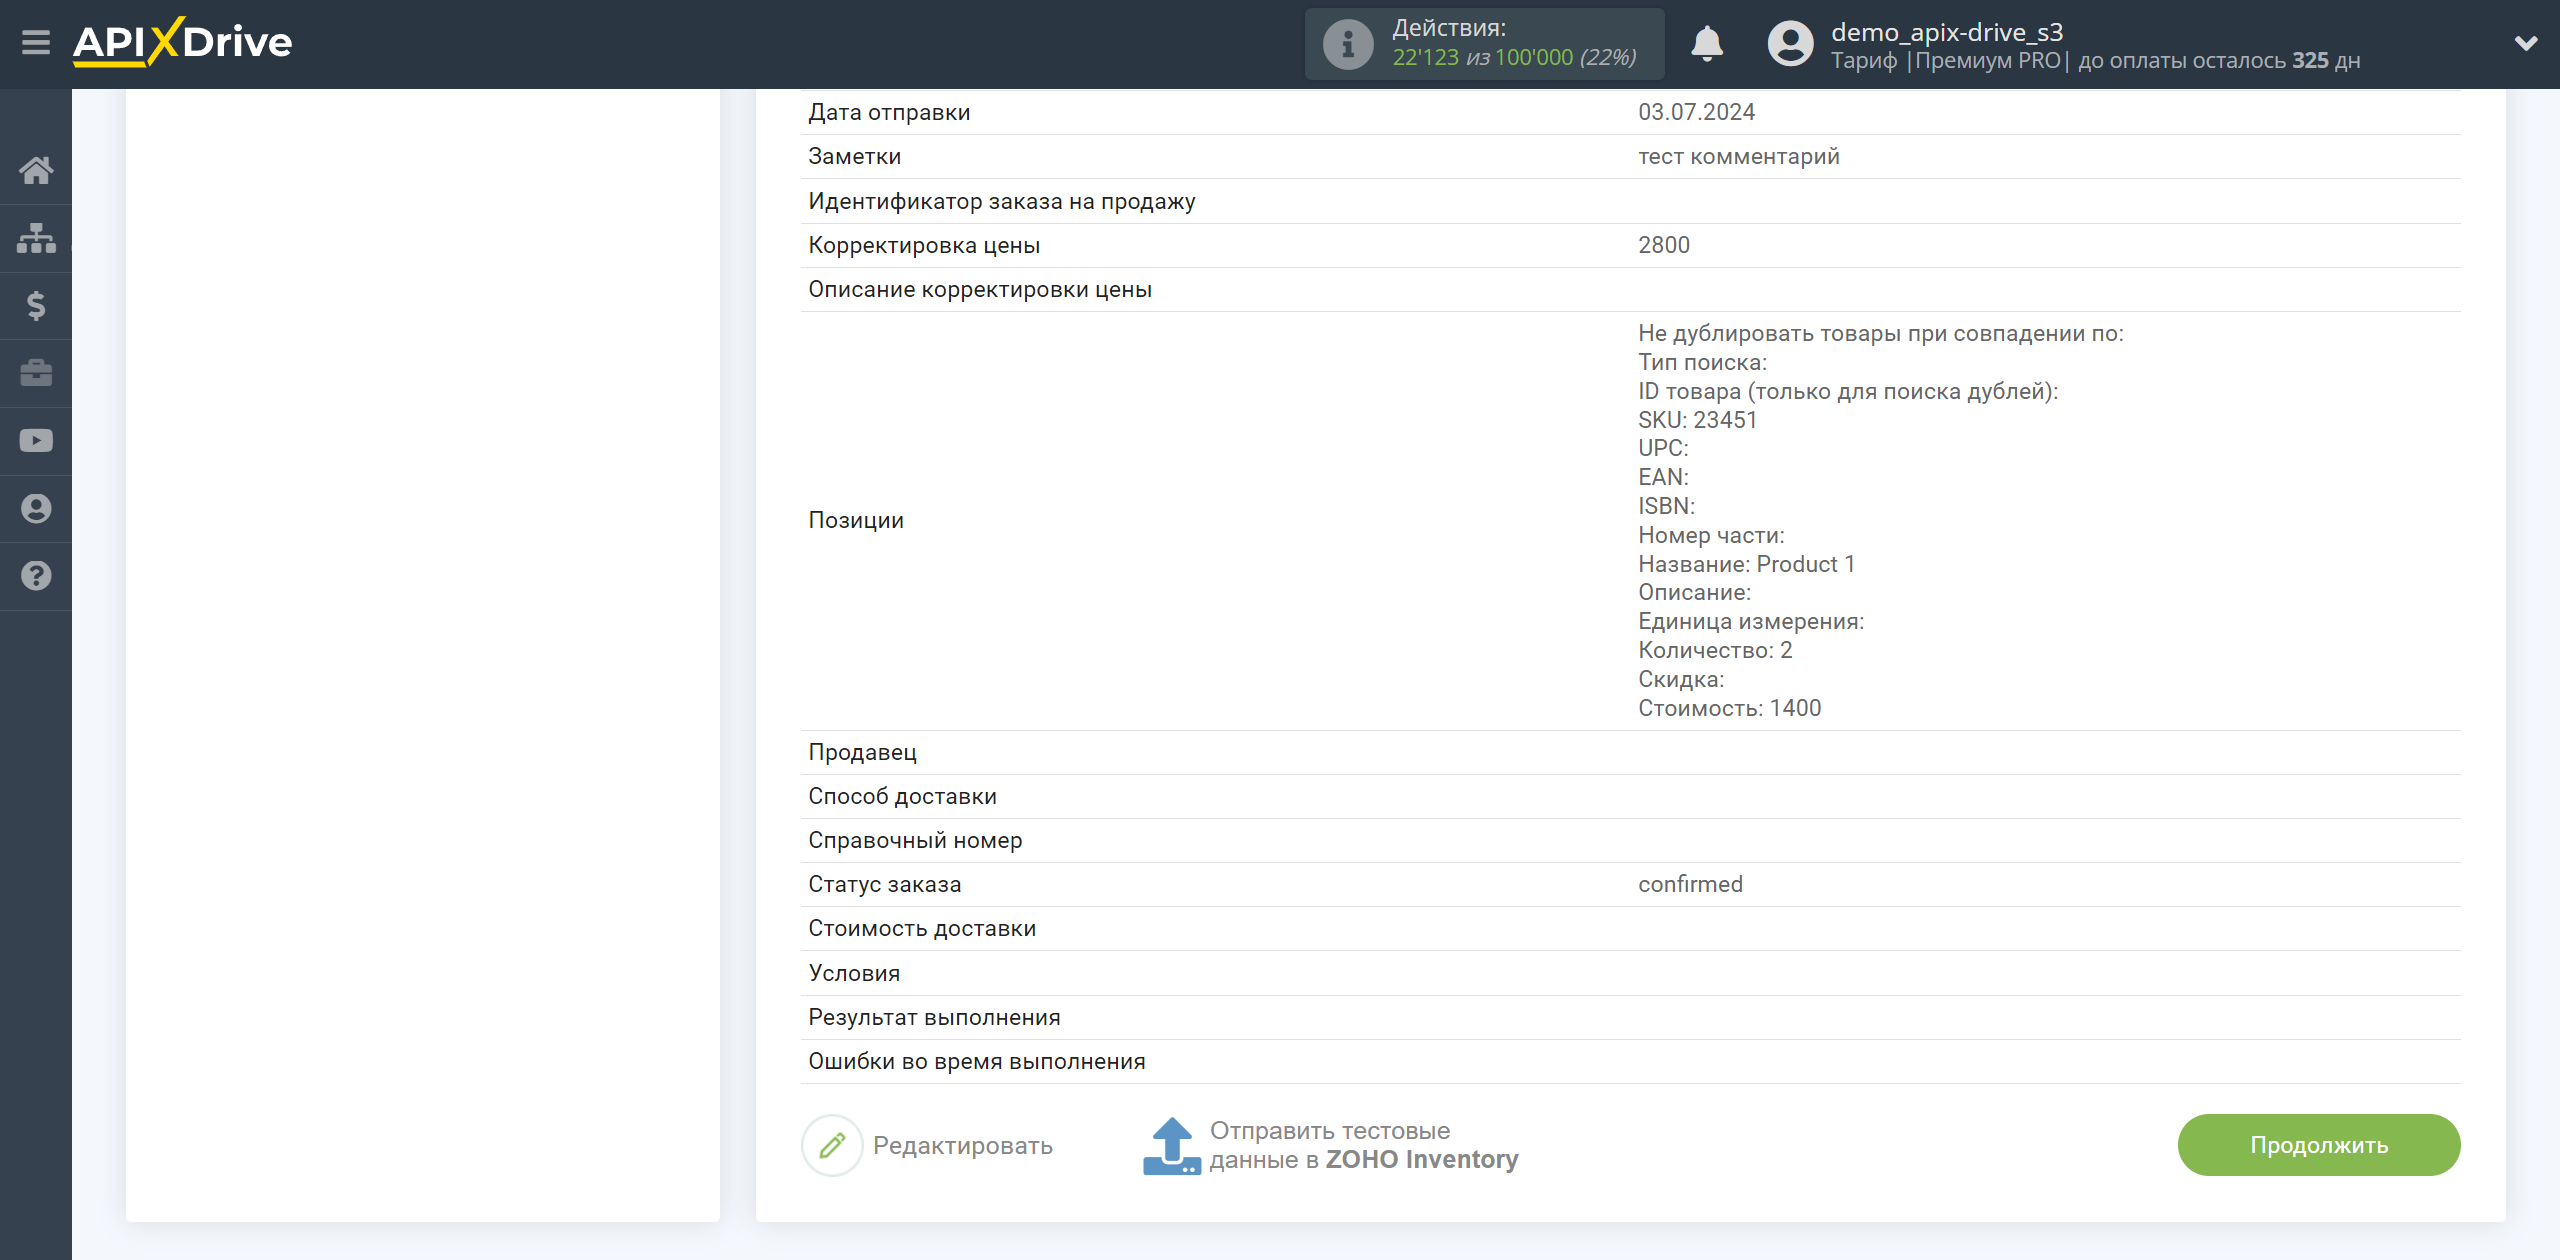2560x1260 pixels.
Task: Click the actions count 22'123 из 100'000
Action: point(1514,58)
